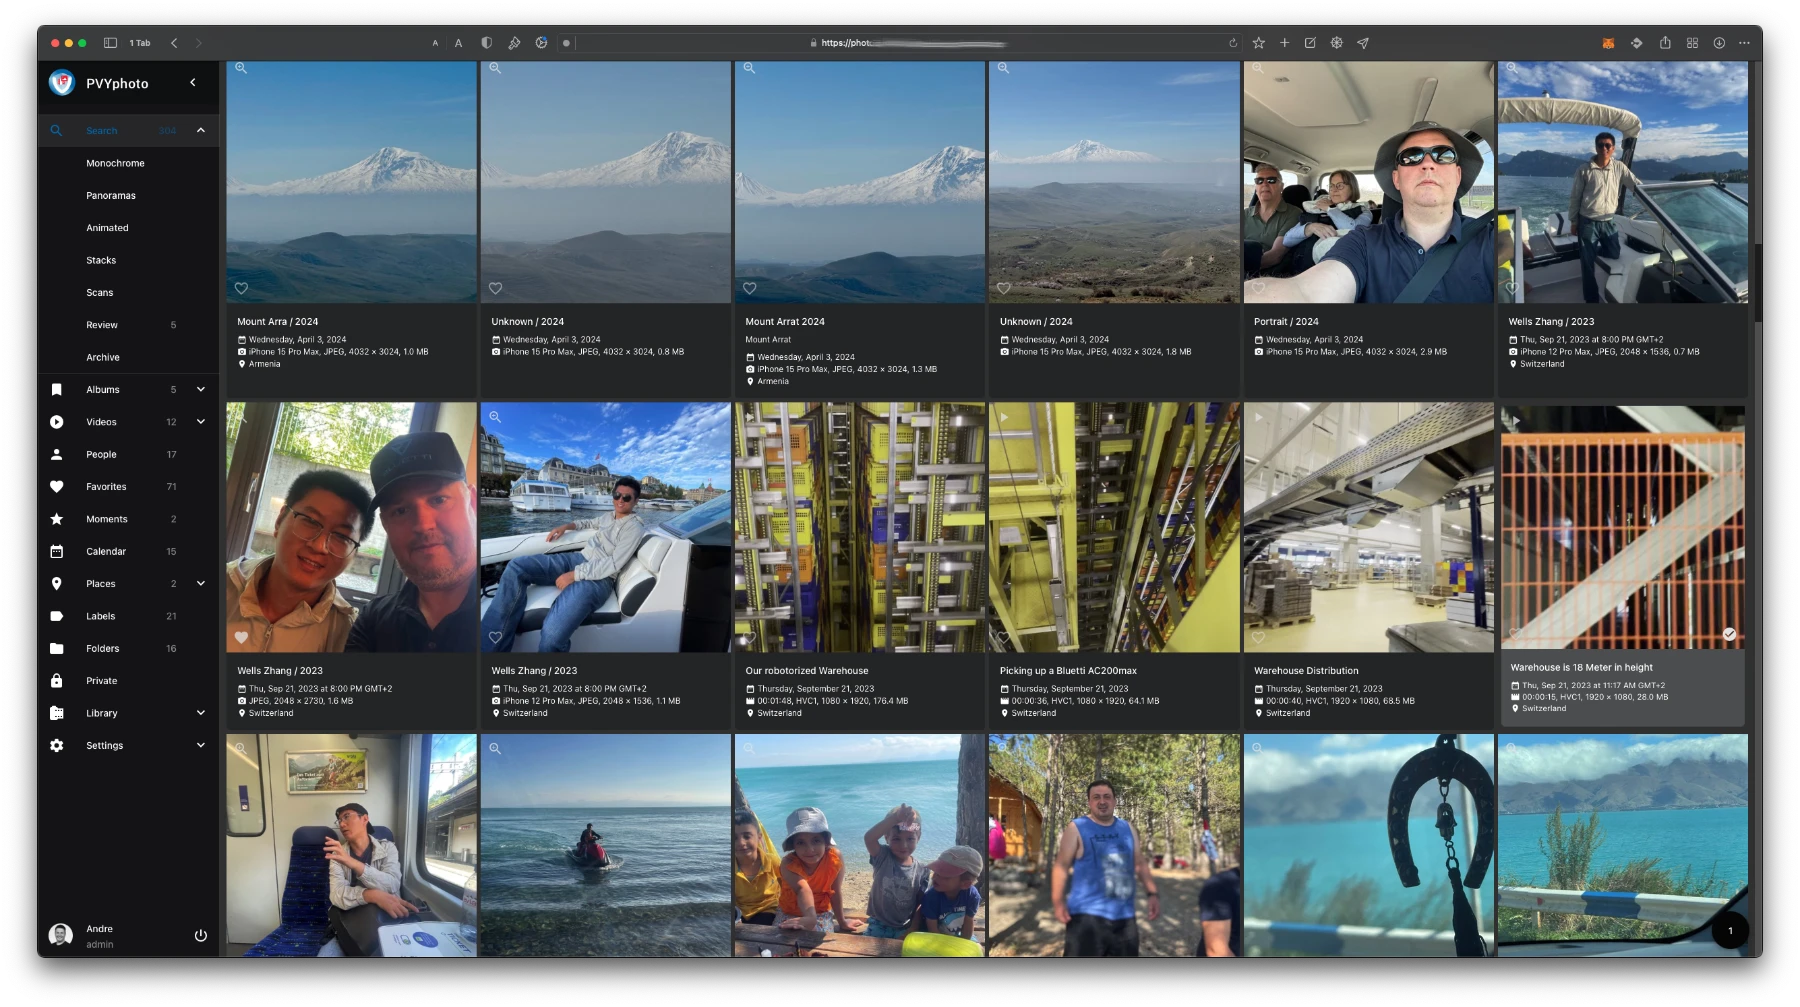Click the Private lock icon

(x=57, y=680)
